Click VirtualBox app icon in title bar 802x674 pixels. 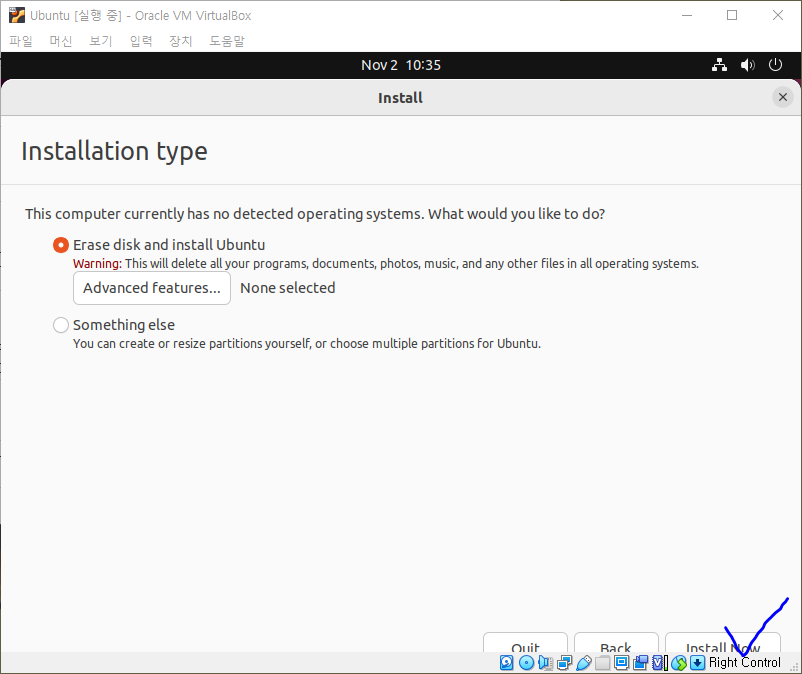[16, 15]
